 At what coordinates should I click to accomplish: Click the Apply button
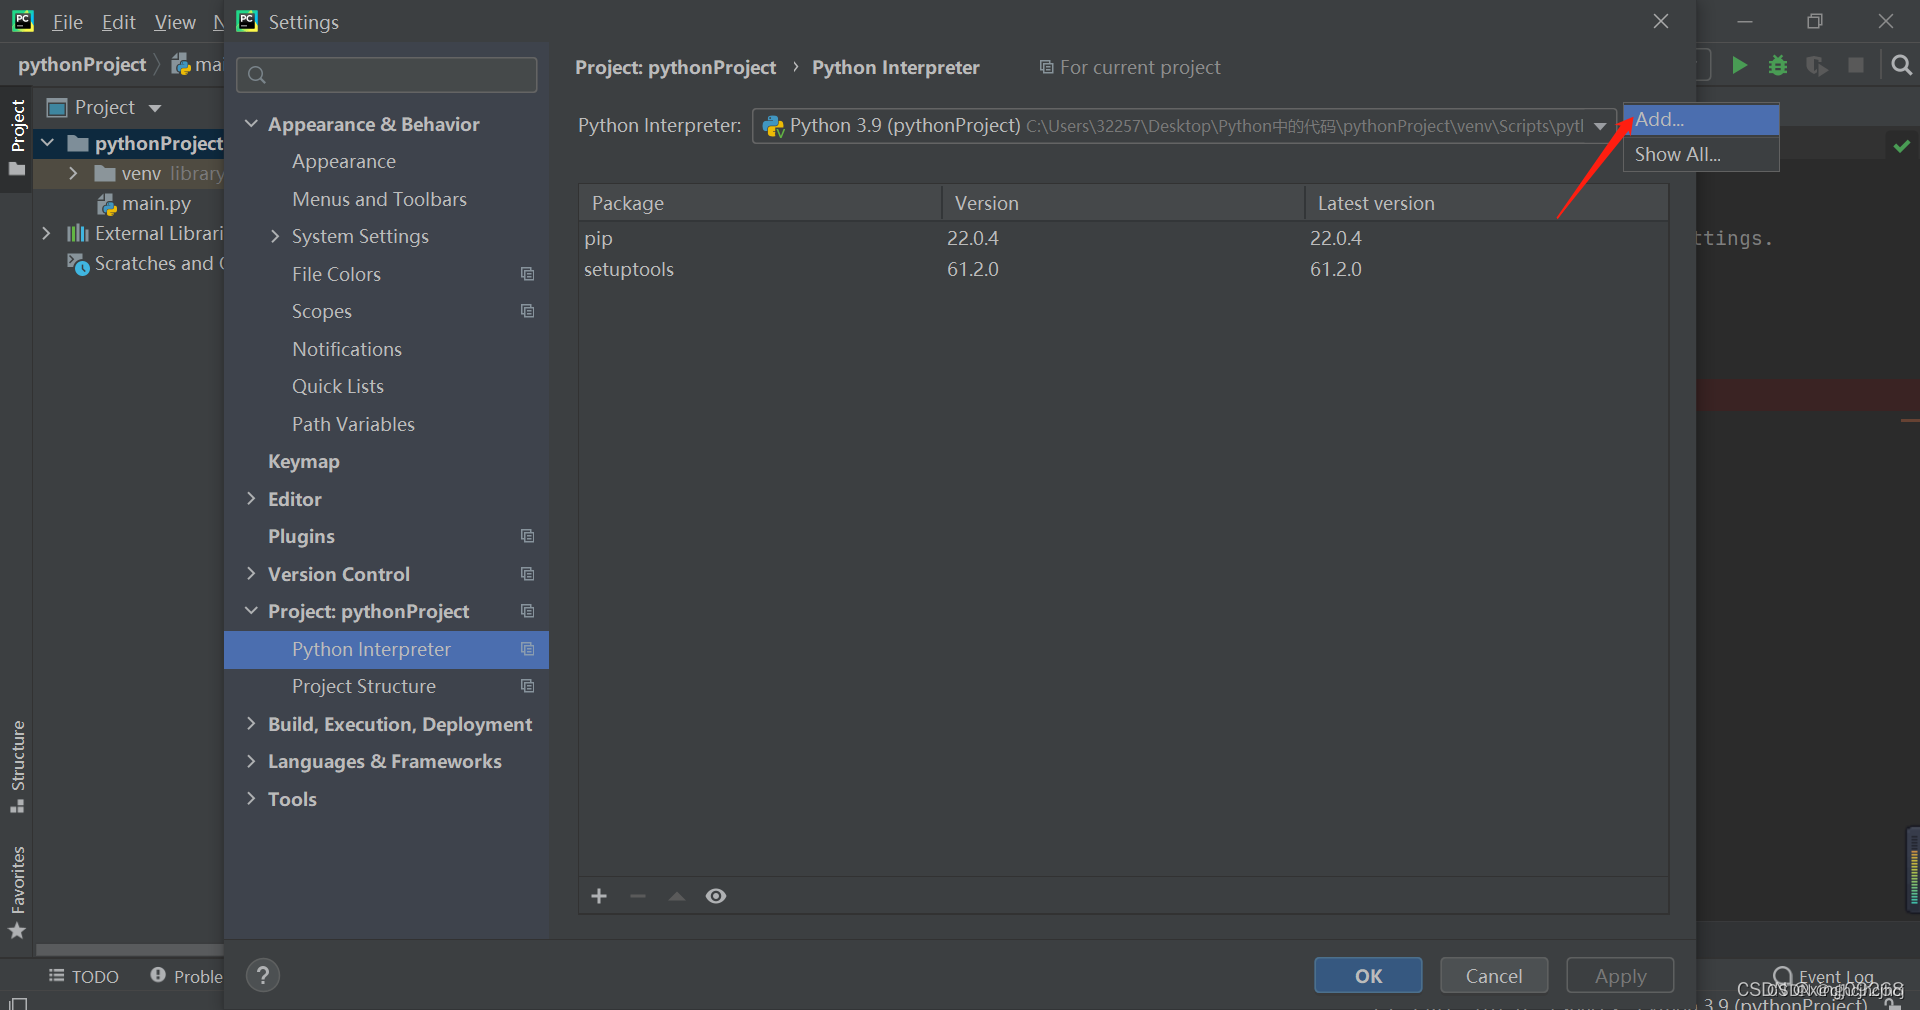coord(1620,976)
